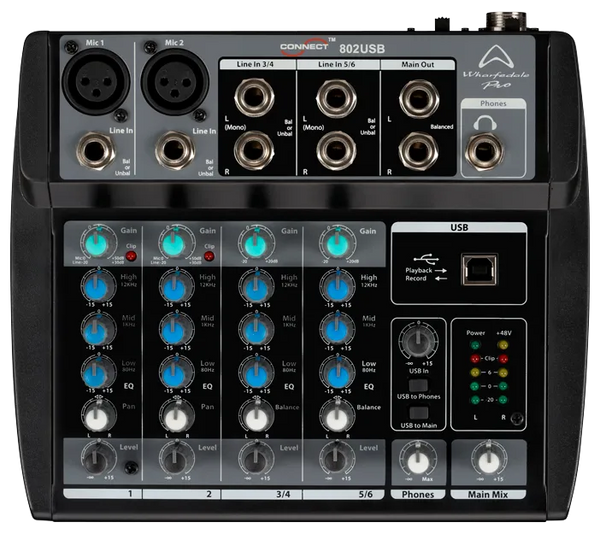Click the USB In level knob
Image resolution: width=600 pixels, height=534 pixels.
420,338
